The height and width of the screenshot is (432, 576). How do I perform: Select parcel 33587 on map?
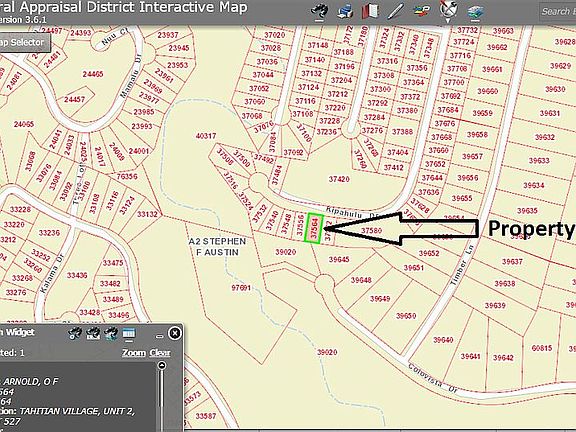coord(206,416)
